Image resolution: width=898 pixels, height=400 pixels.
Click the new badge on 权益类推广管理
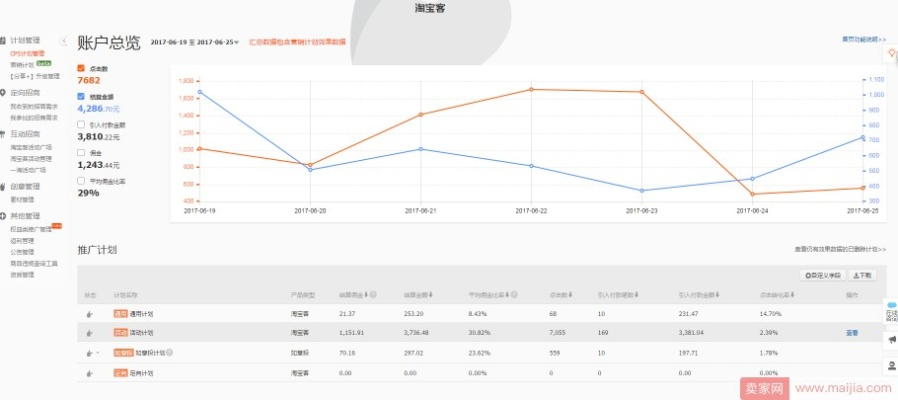[56, 226]
